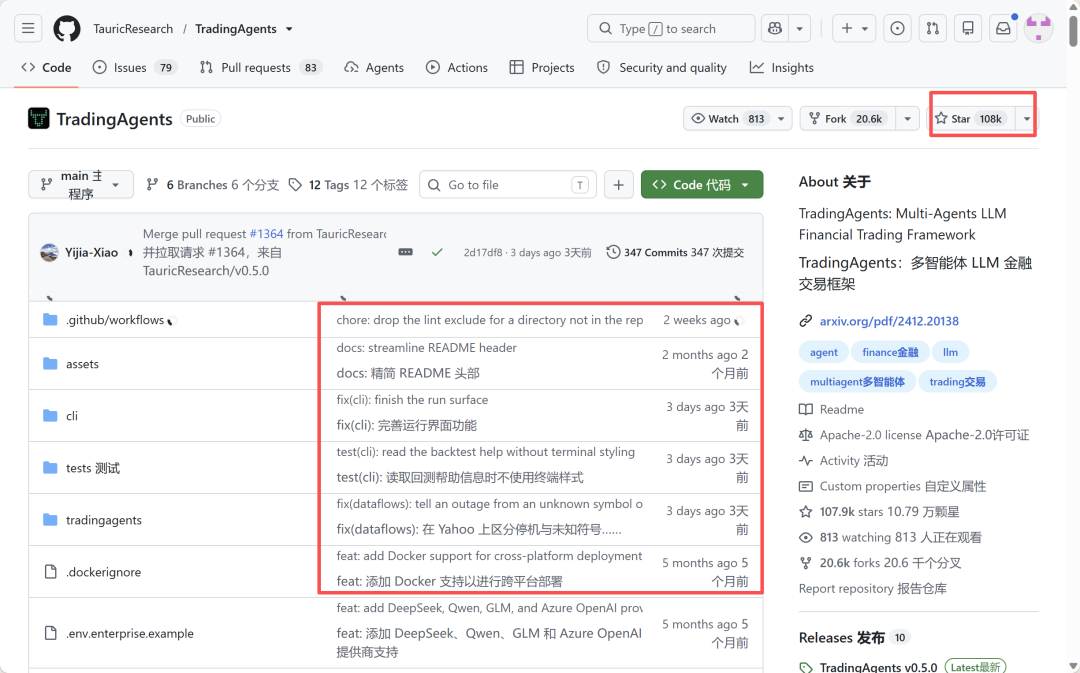The width and height of the screenshot is (1080, 673).
Task: Click the Go to file search box
Action: click(508, 185)
